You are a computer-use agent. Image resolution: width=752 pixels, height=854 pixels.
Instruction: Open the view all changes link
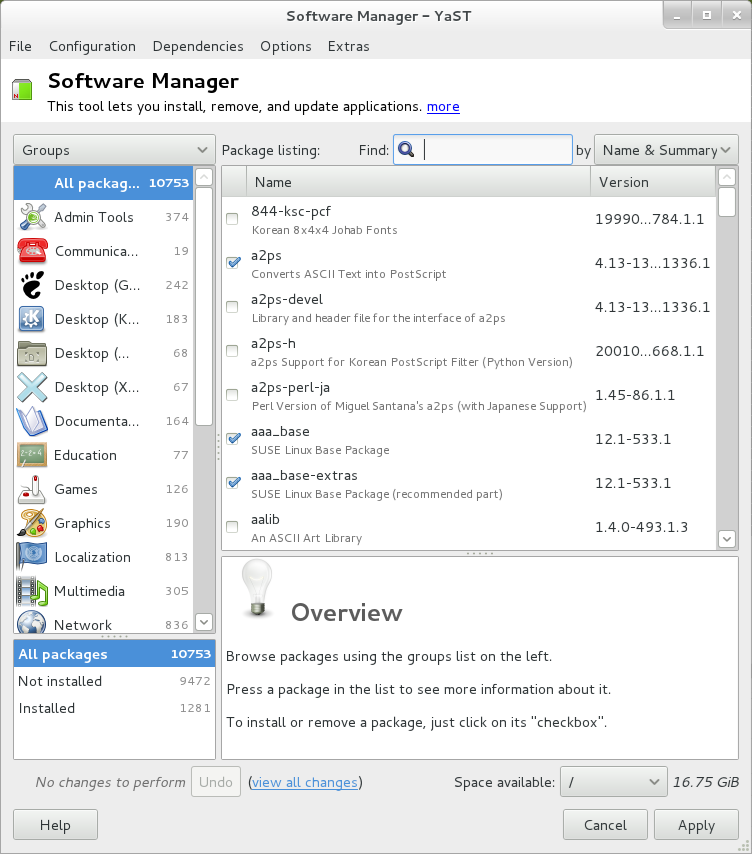tap(305, 782)
